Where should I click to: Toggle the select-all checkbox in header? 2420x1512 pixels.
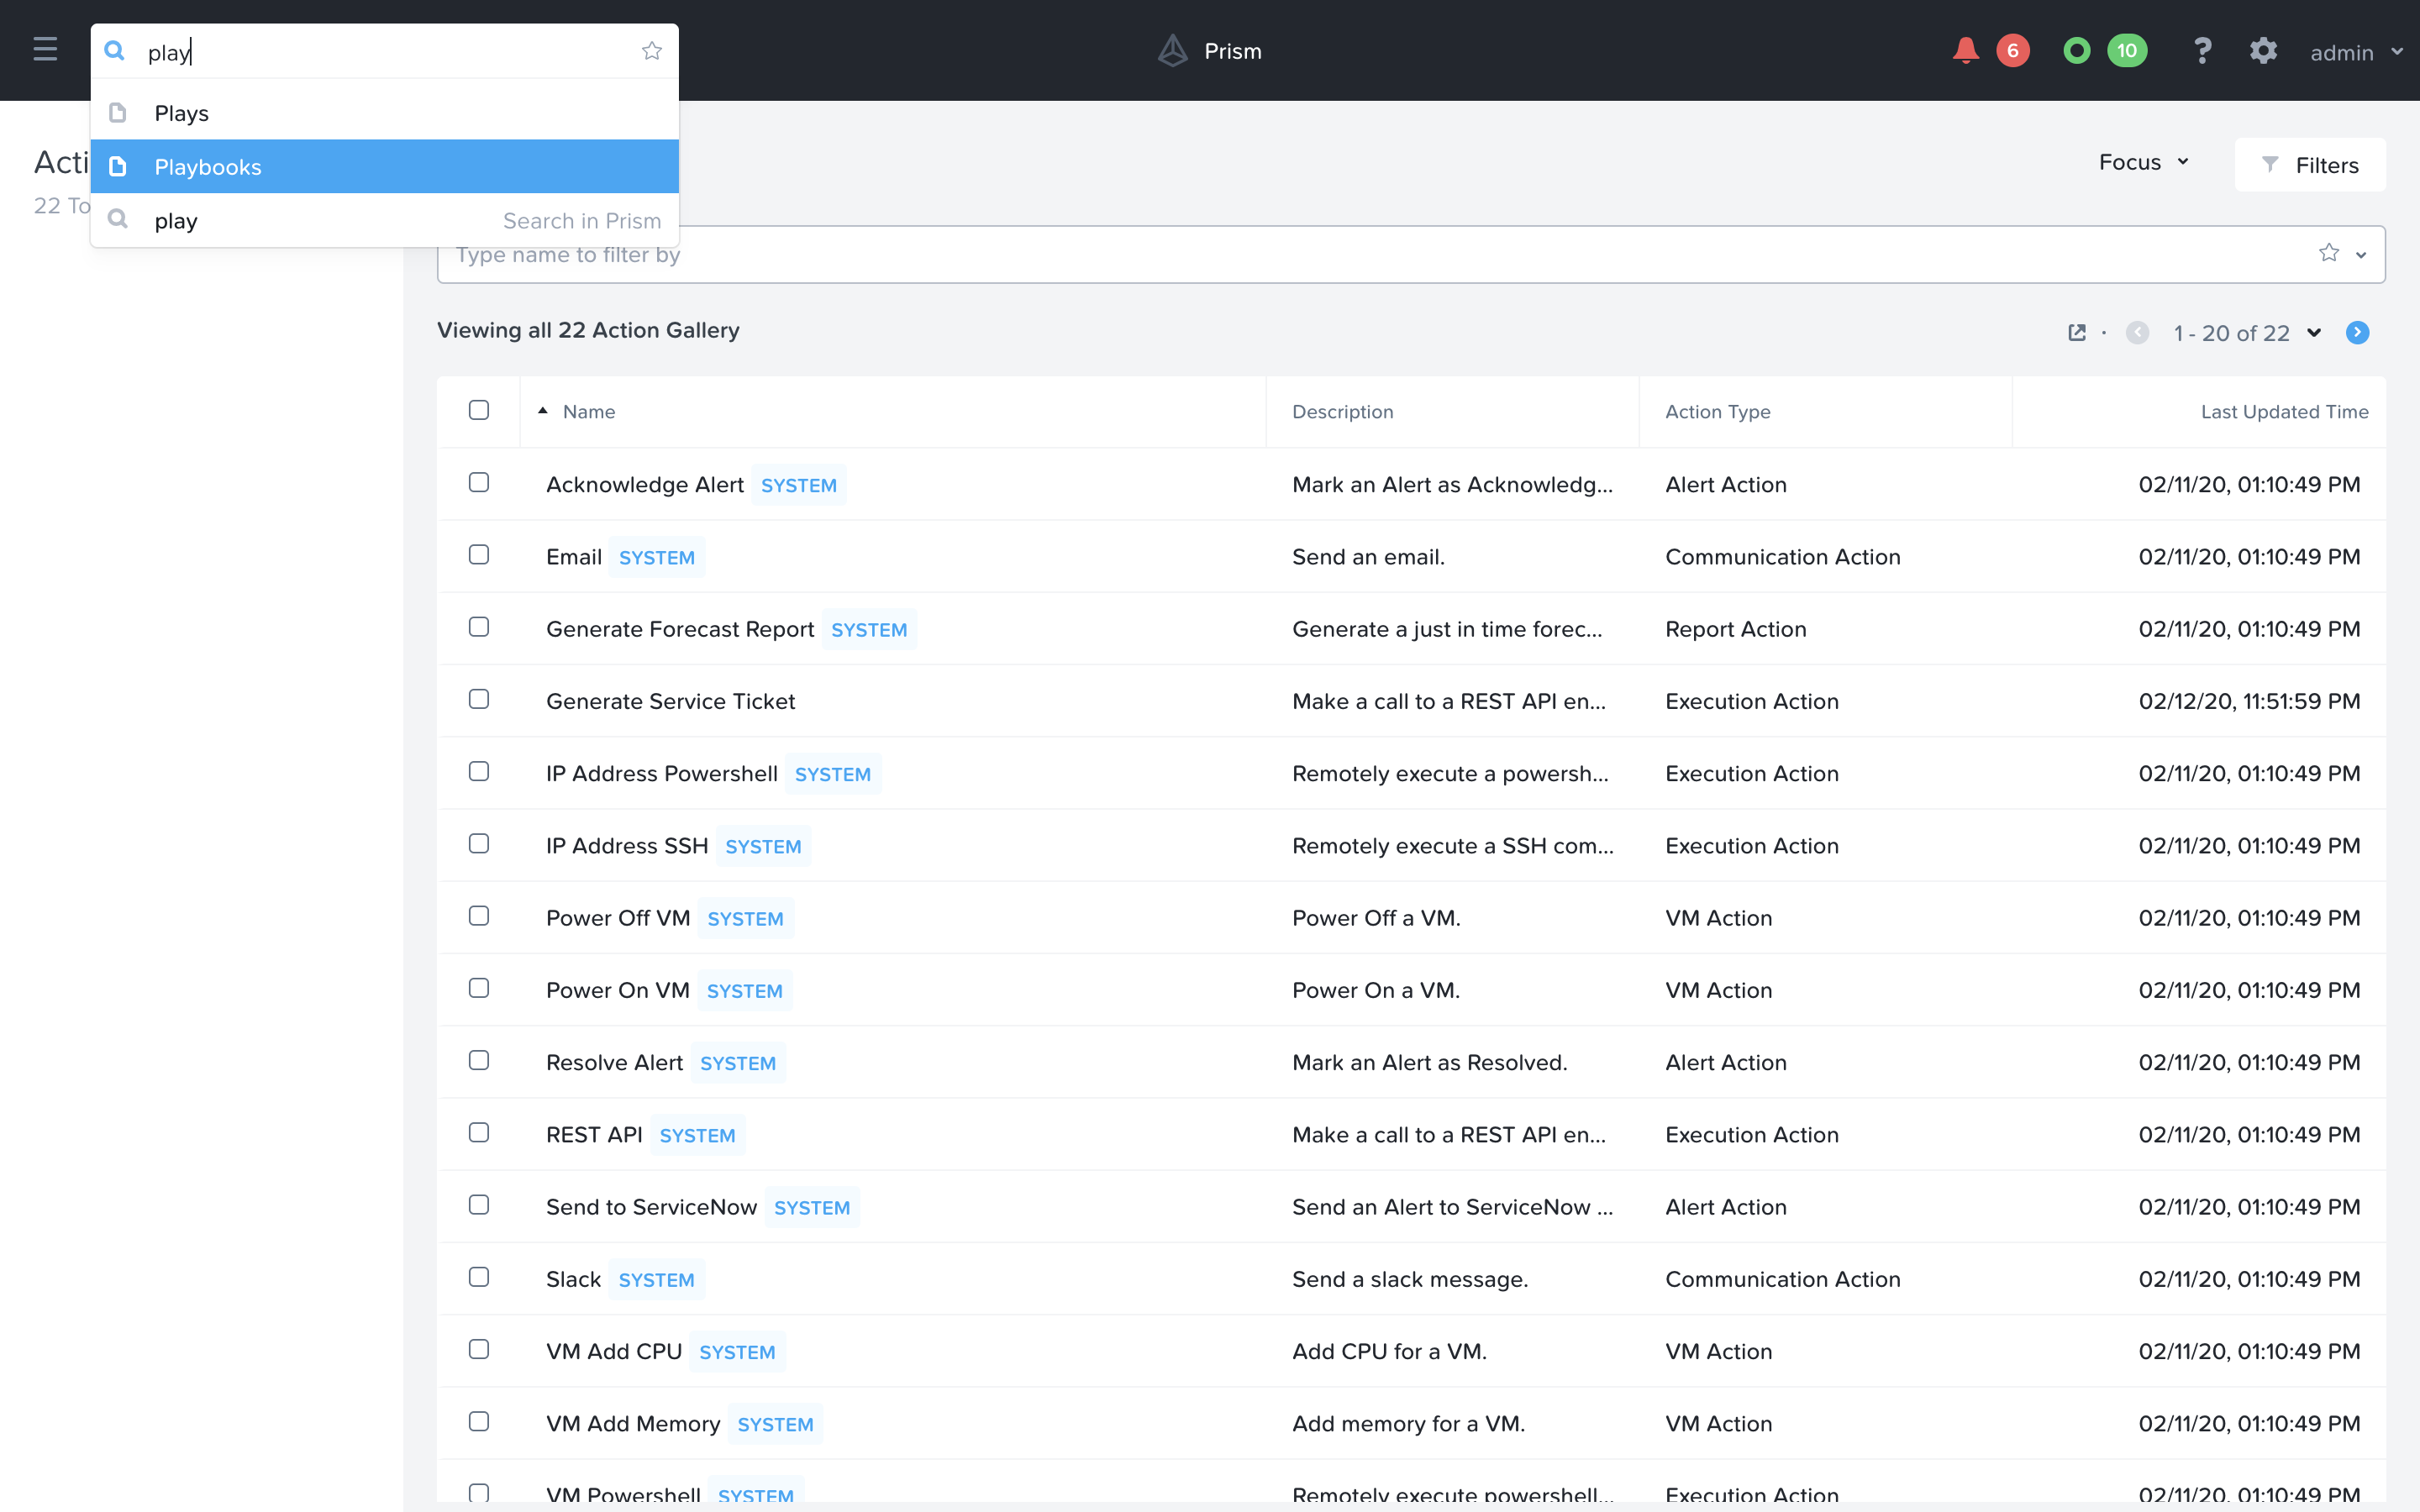click(x=479, y=410)
